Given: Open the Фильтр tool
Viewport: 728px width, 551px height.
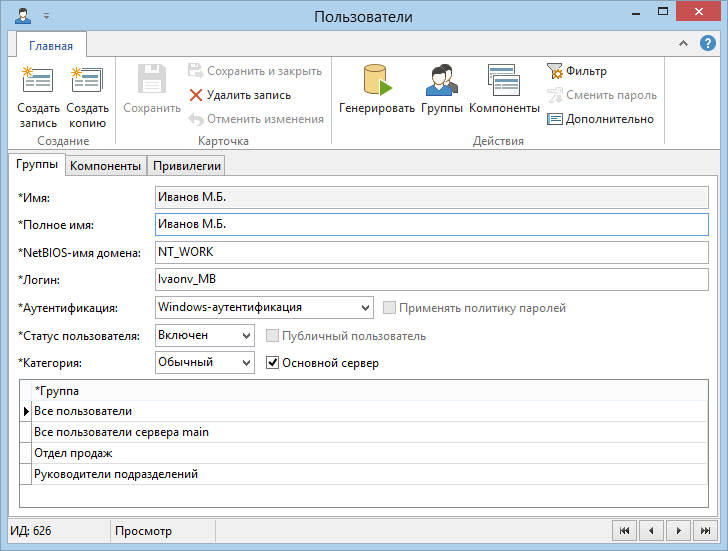Looking at the screenshot, I should click(577, 71).
